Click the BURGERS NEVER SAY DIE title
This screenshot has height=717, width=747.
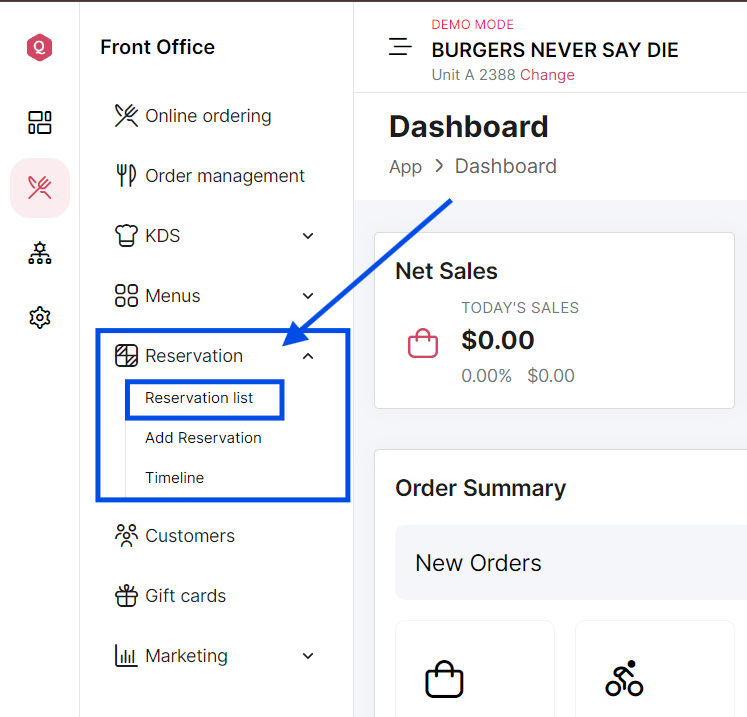555,50
